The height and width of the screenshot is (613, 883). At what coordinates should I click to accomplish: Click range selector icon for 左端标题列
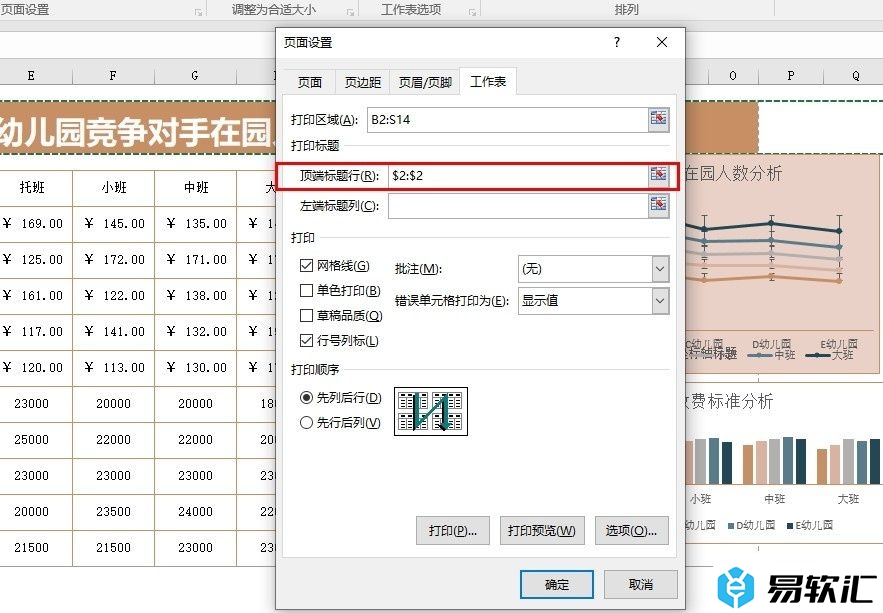(x=658, y=205)
